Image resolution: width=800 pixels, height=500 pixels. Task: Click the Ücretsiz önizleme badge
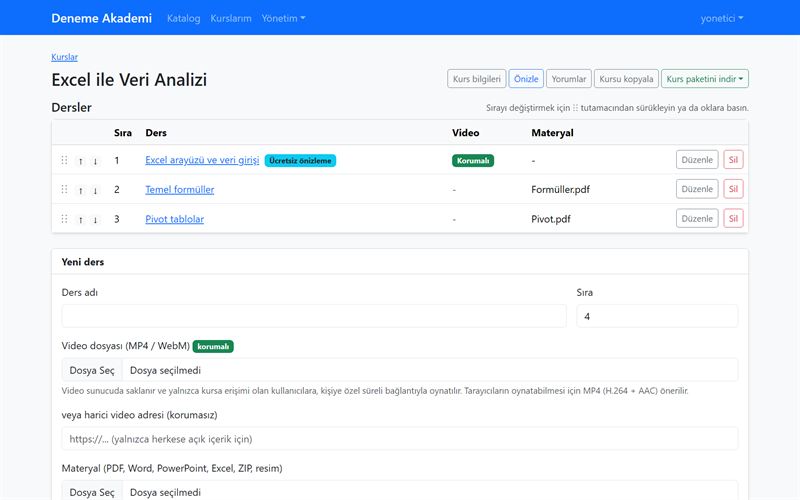[x=300, y=161]
